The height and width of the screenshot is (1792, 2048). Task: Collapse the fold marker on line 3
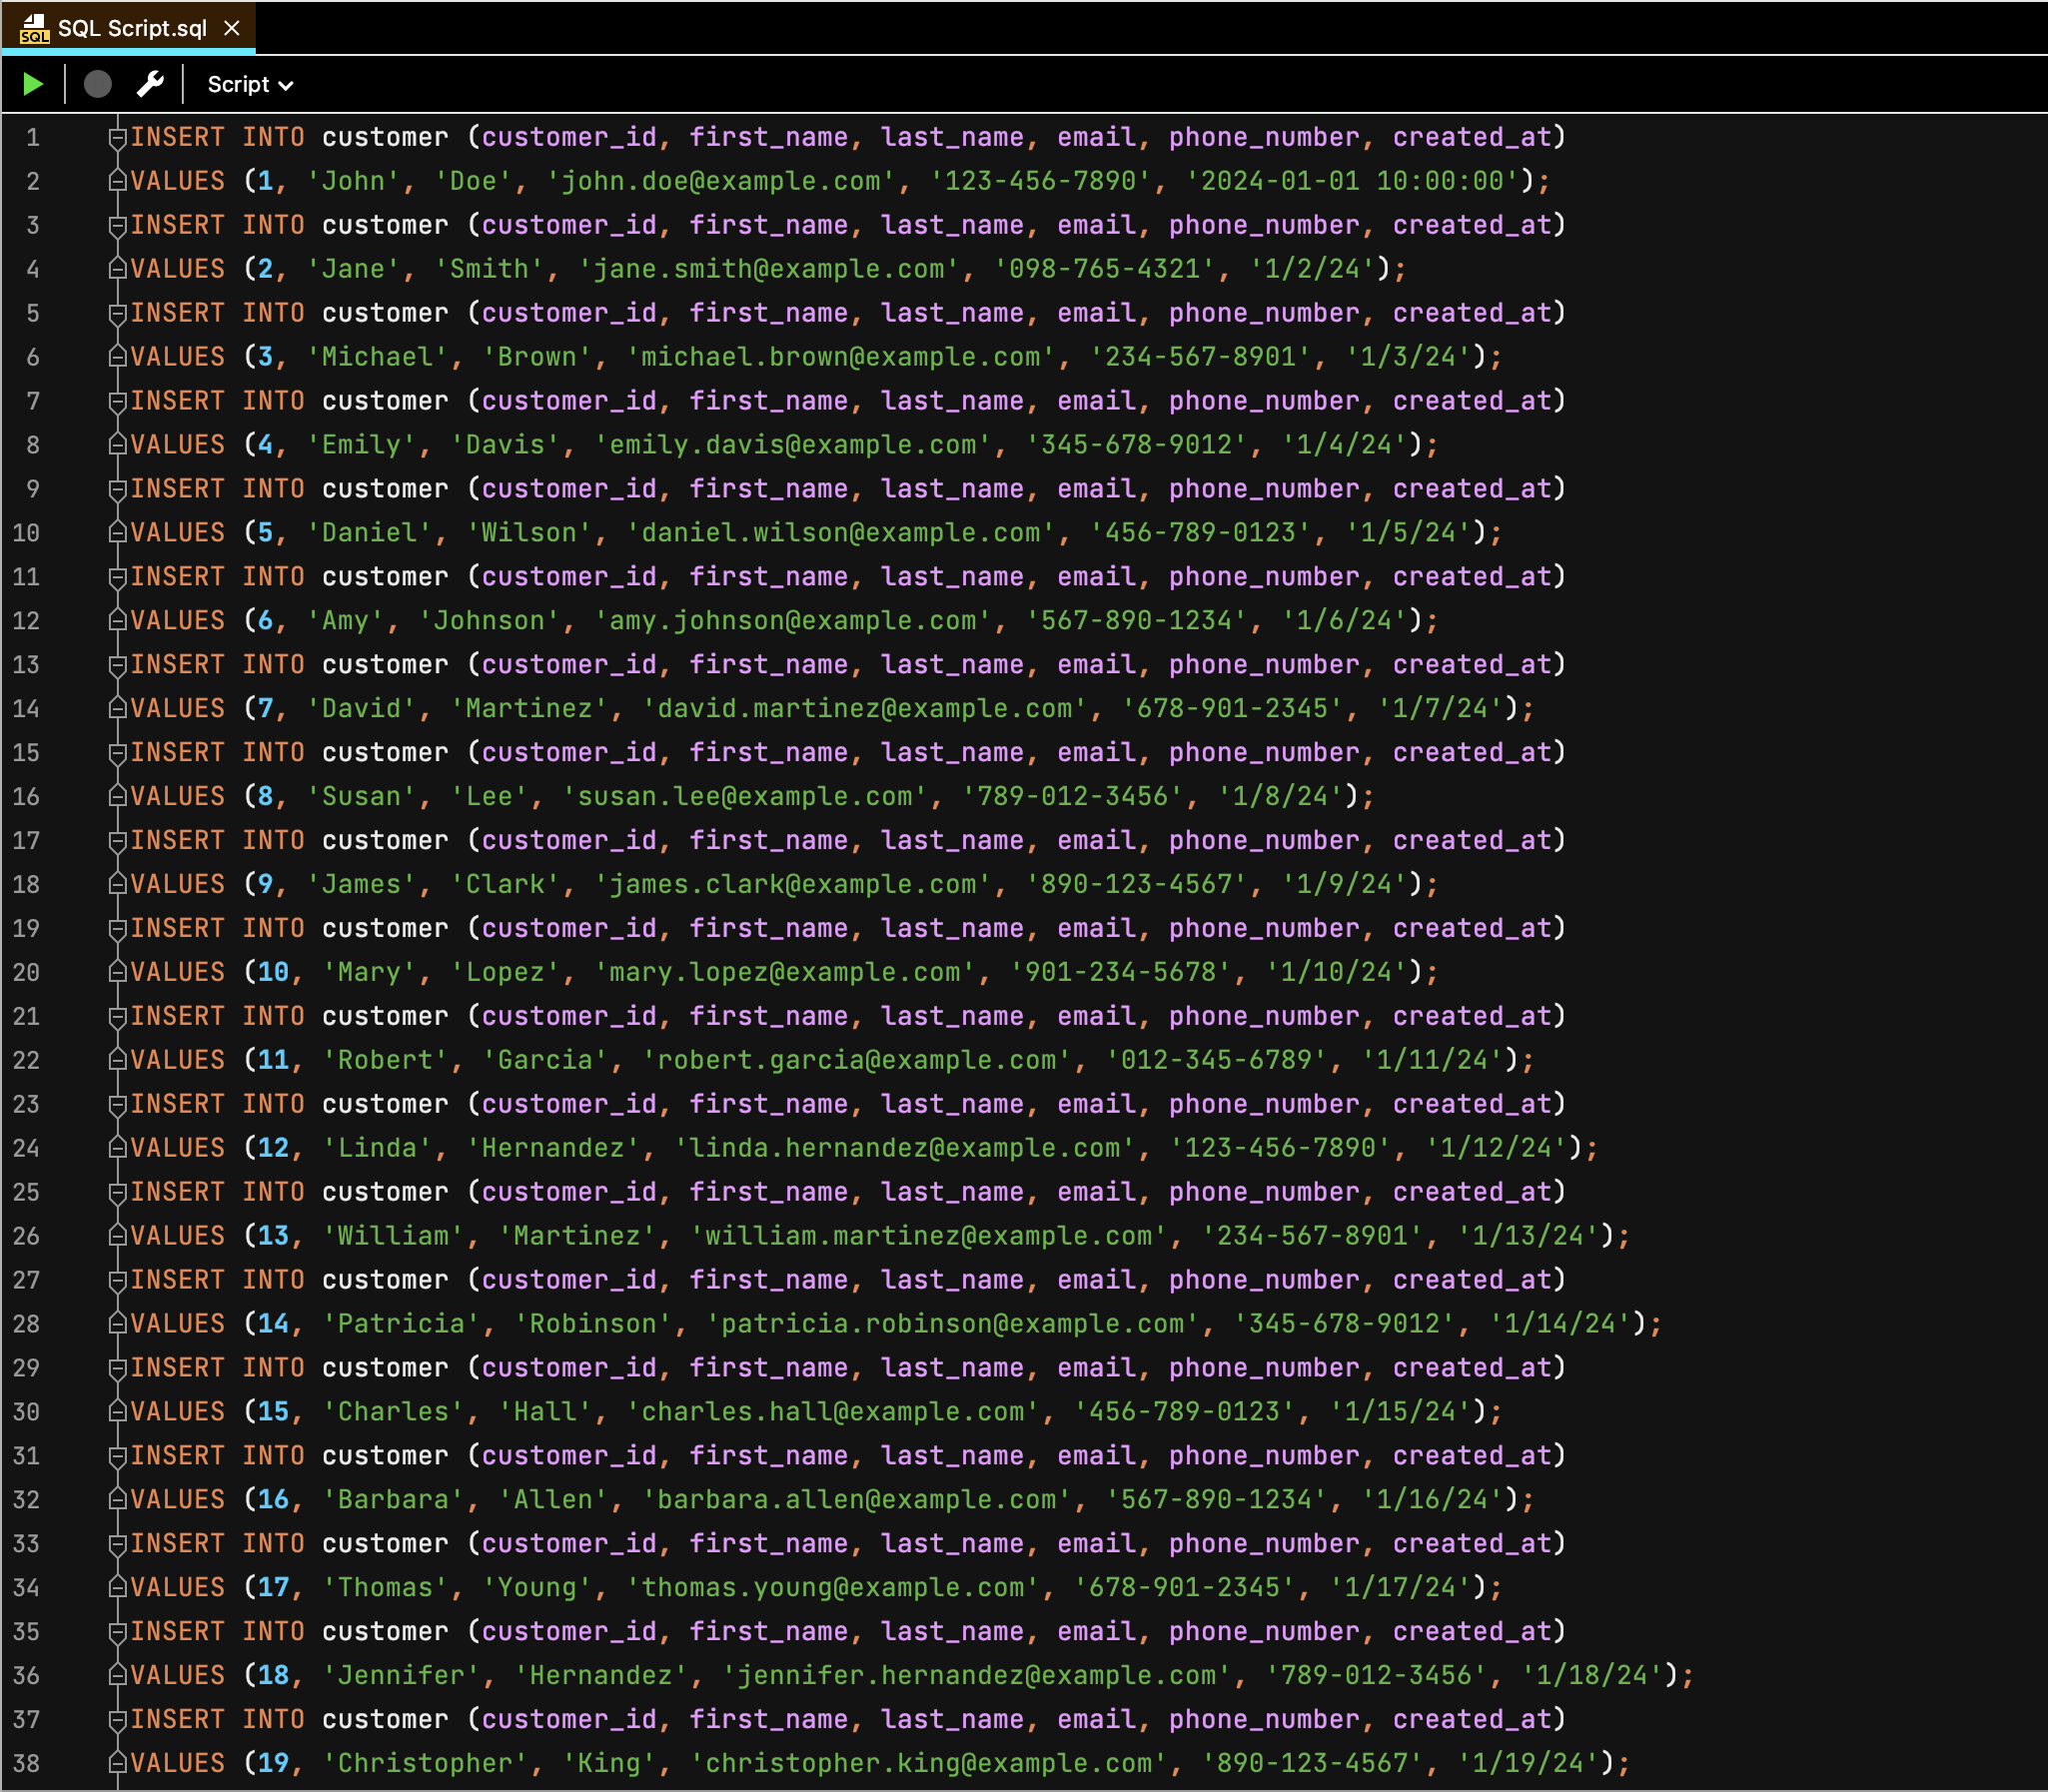click(x=117, y=225)
